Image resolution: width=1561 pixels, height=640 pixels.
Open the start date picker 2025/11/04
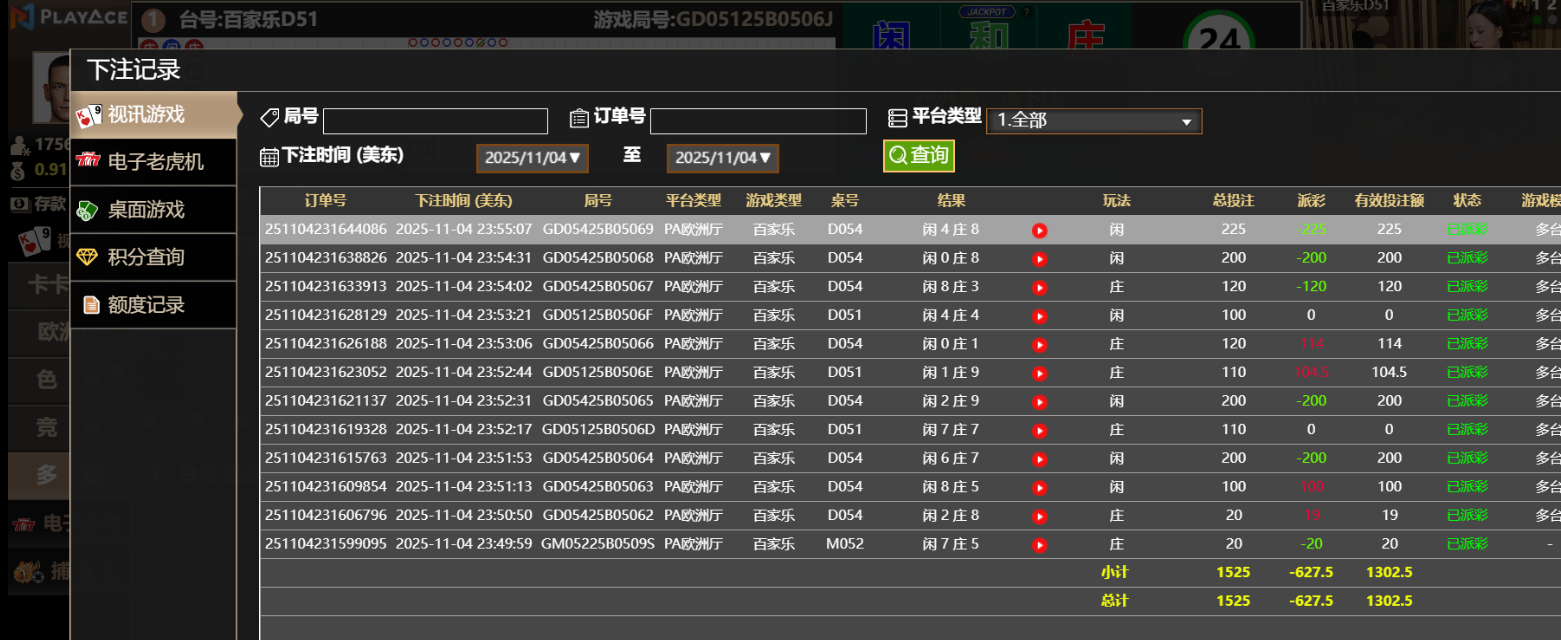(532, 158)
